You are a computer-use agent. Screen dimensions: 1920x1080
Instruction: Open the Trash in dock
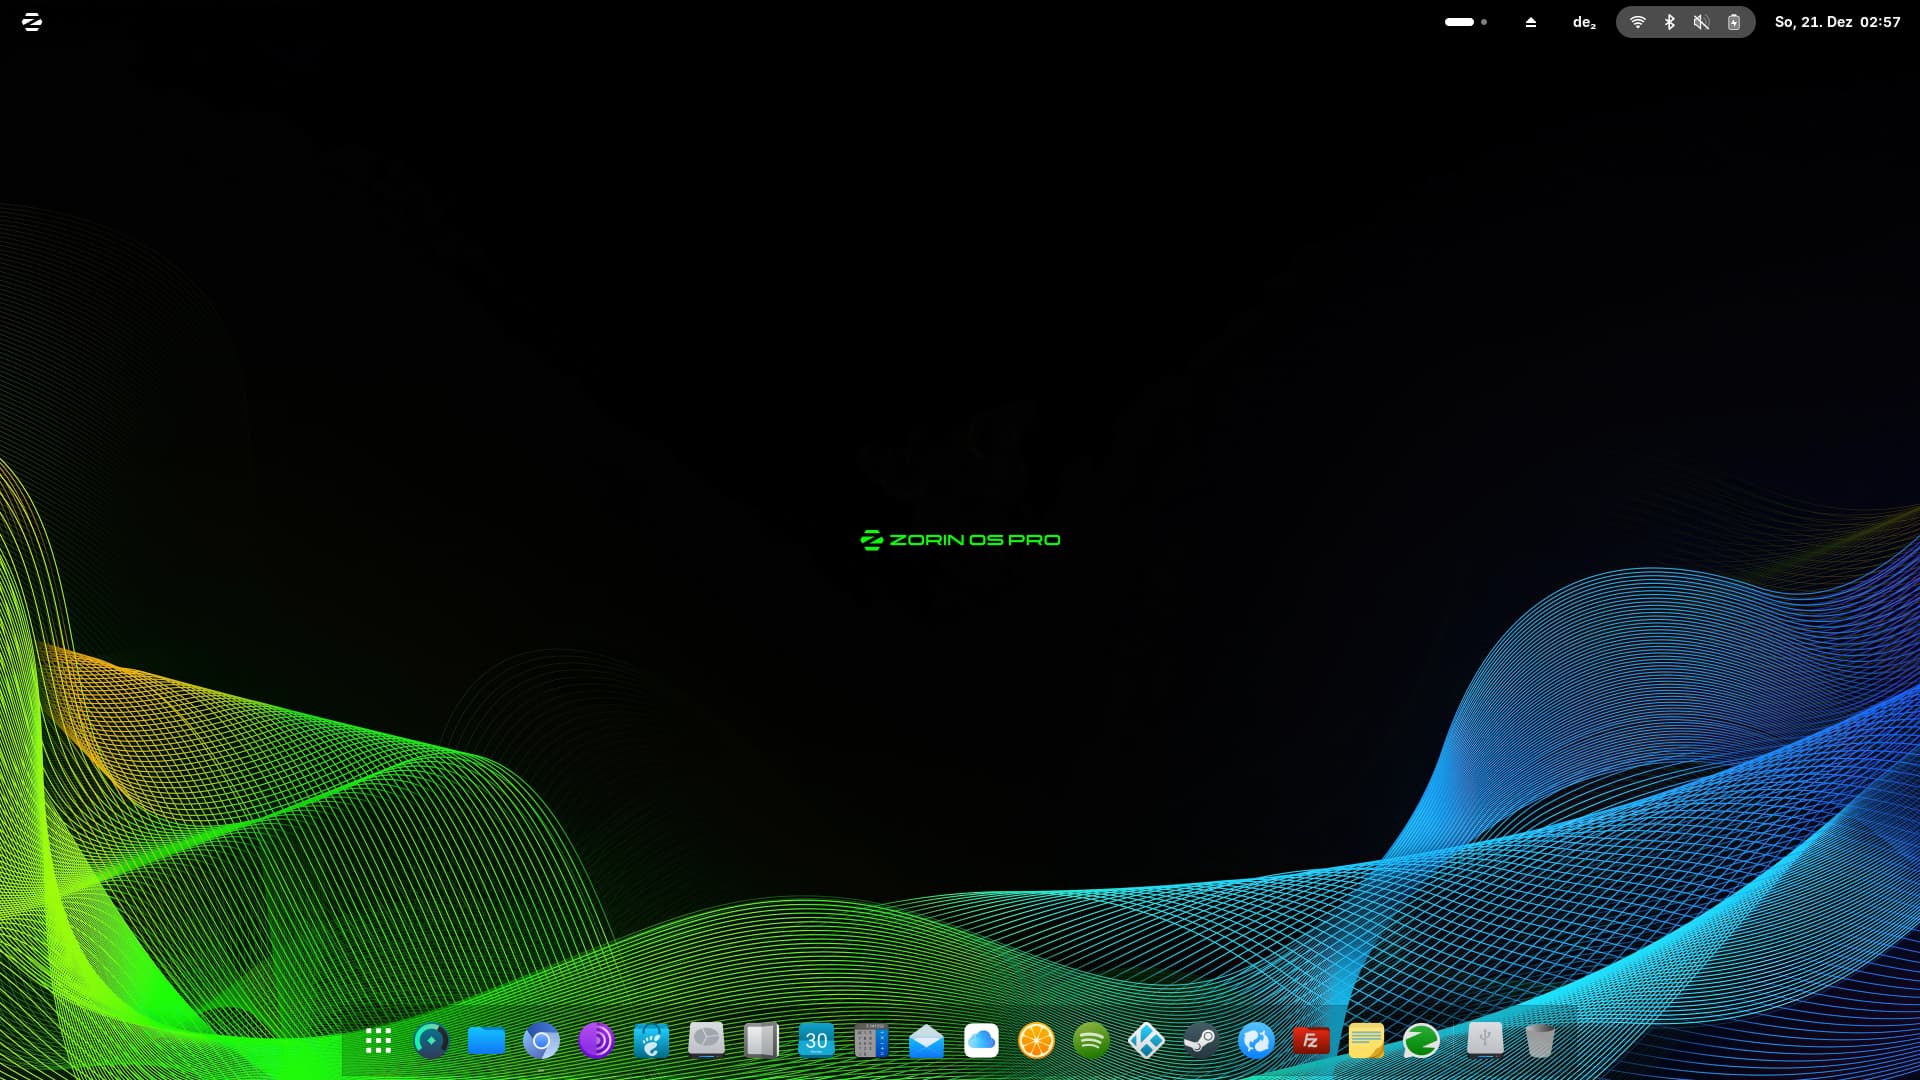1540,1041
